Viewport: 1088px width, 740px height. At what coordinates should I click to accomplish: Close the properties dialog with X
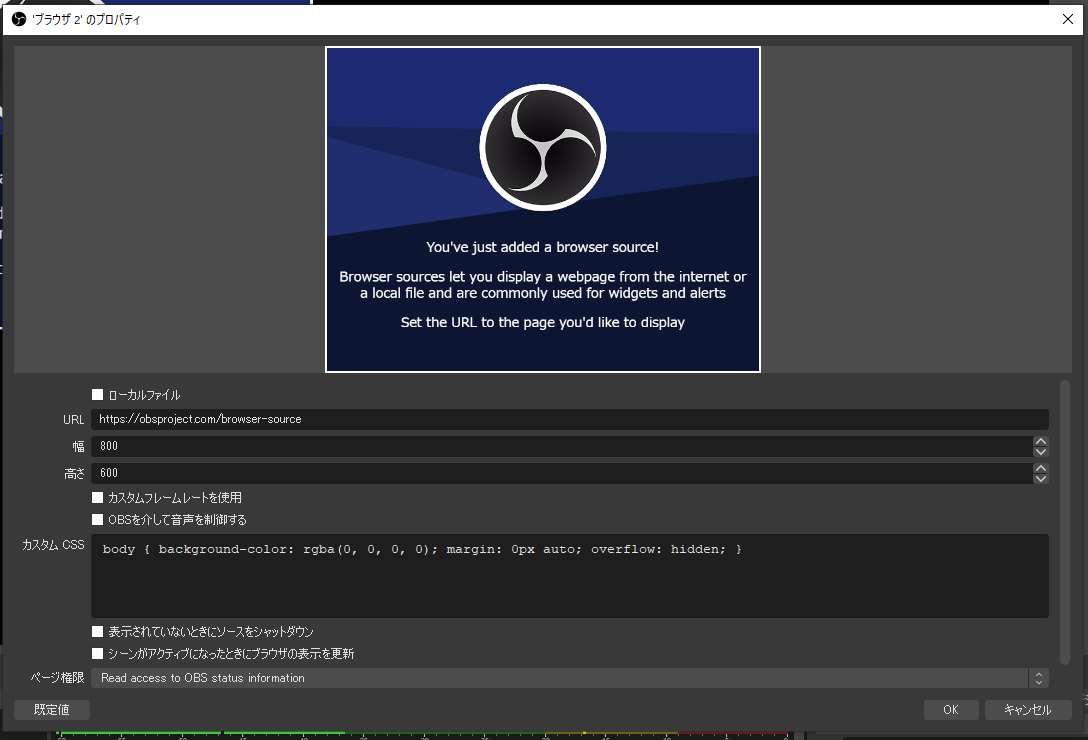point(1068,19)
